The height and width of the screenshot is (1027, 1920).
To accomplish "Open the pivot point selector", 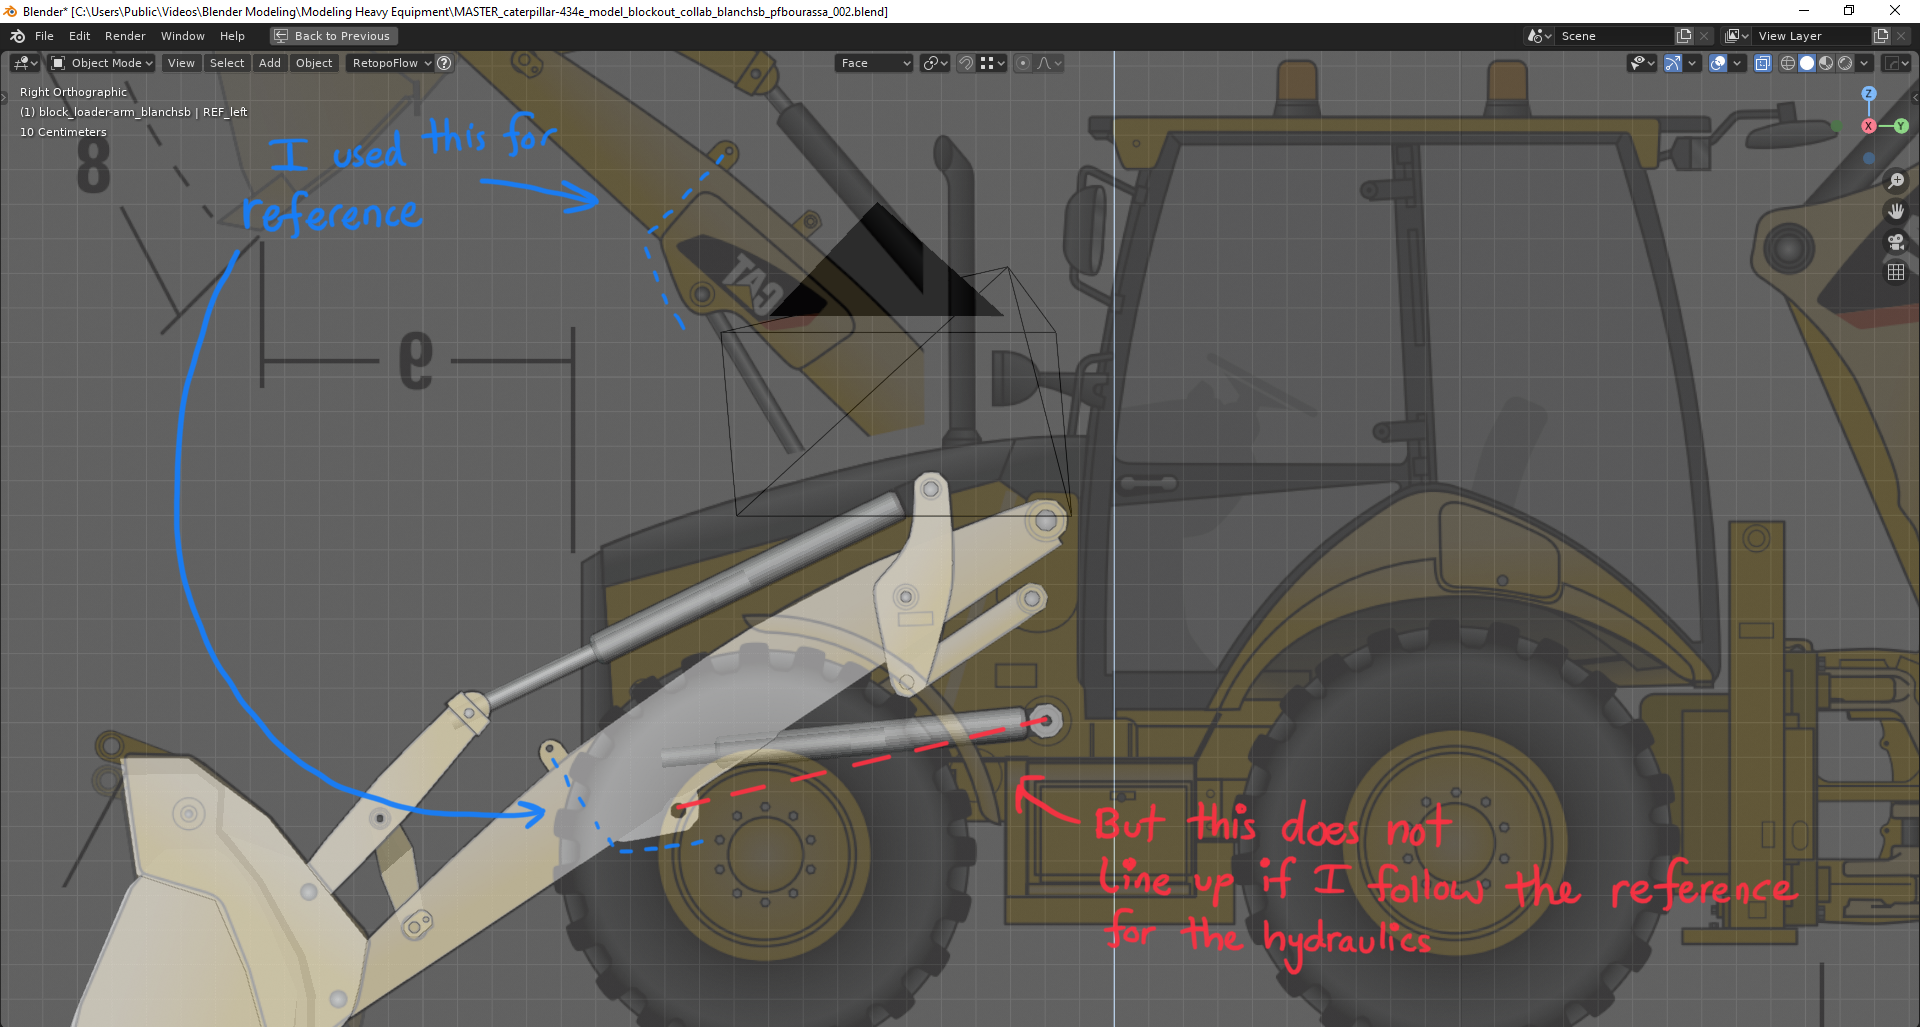I will tap(936, 63).
